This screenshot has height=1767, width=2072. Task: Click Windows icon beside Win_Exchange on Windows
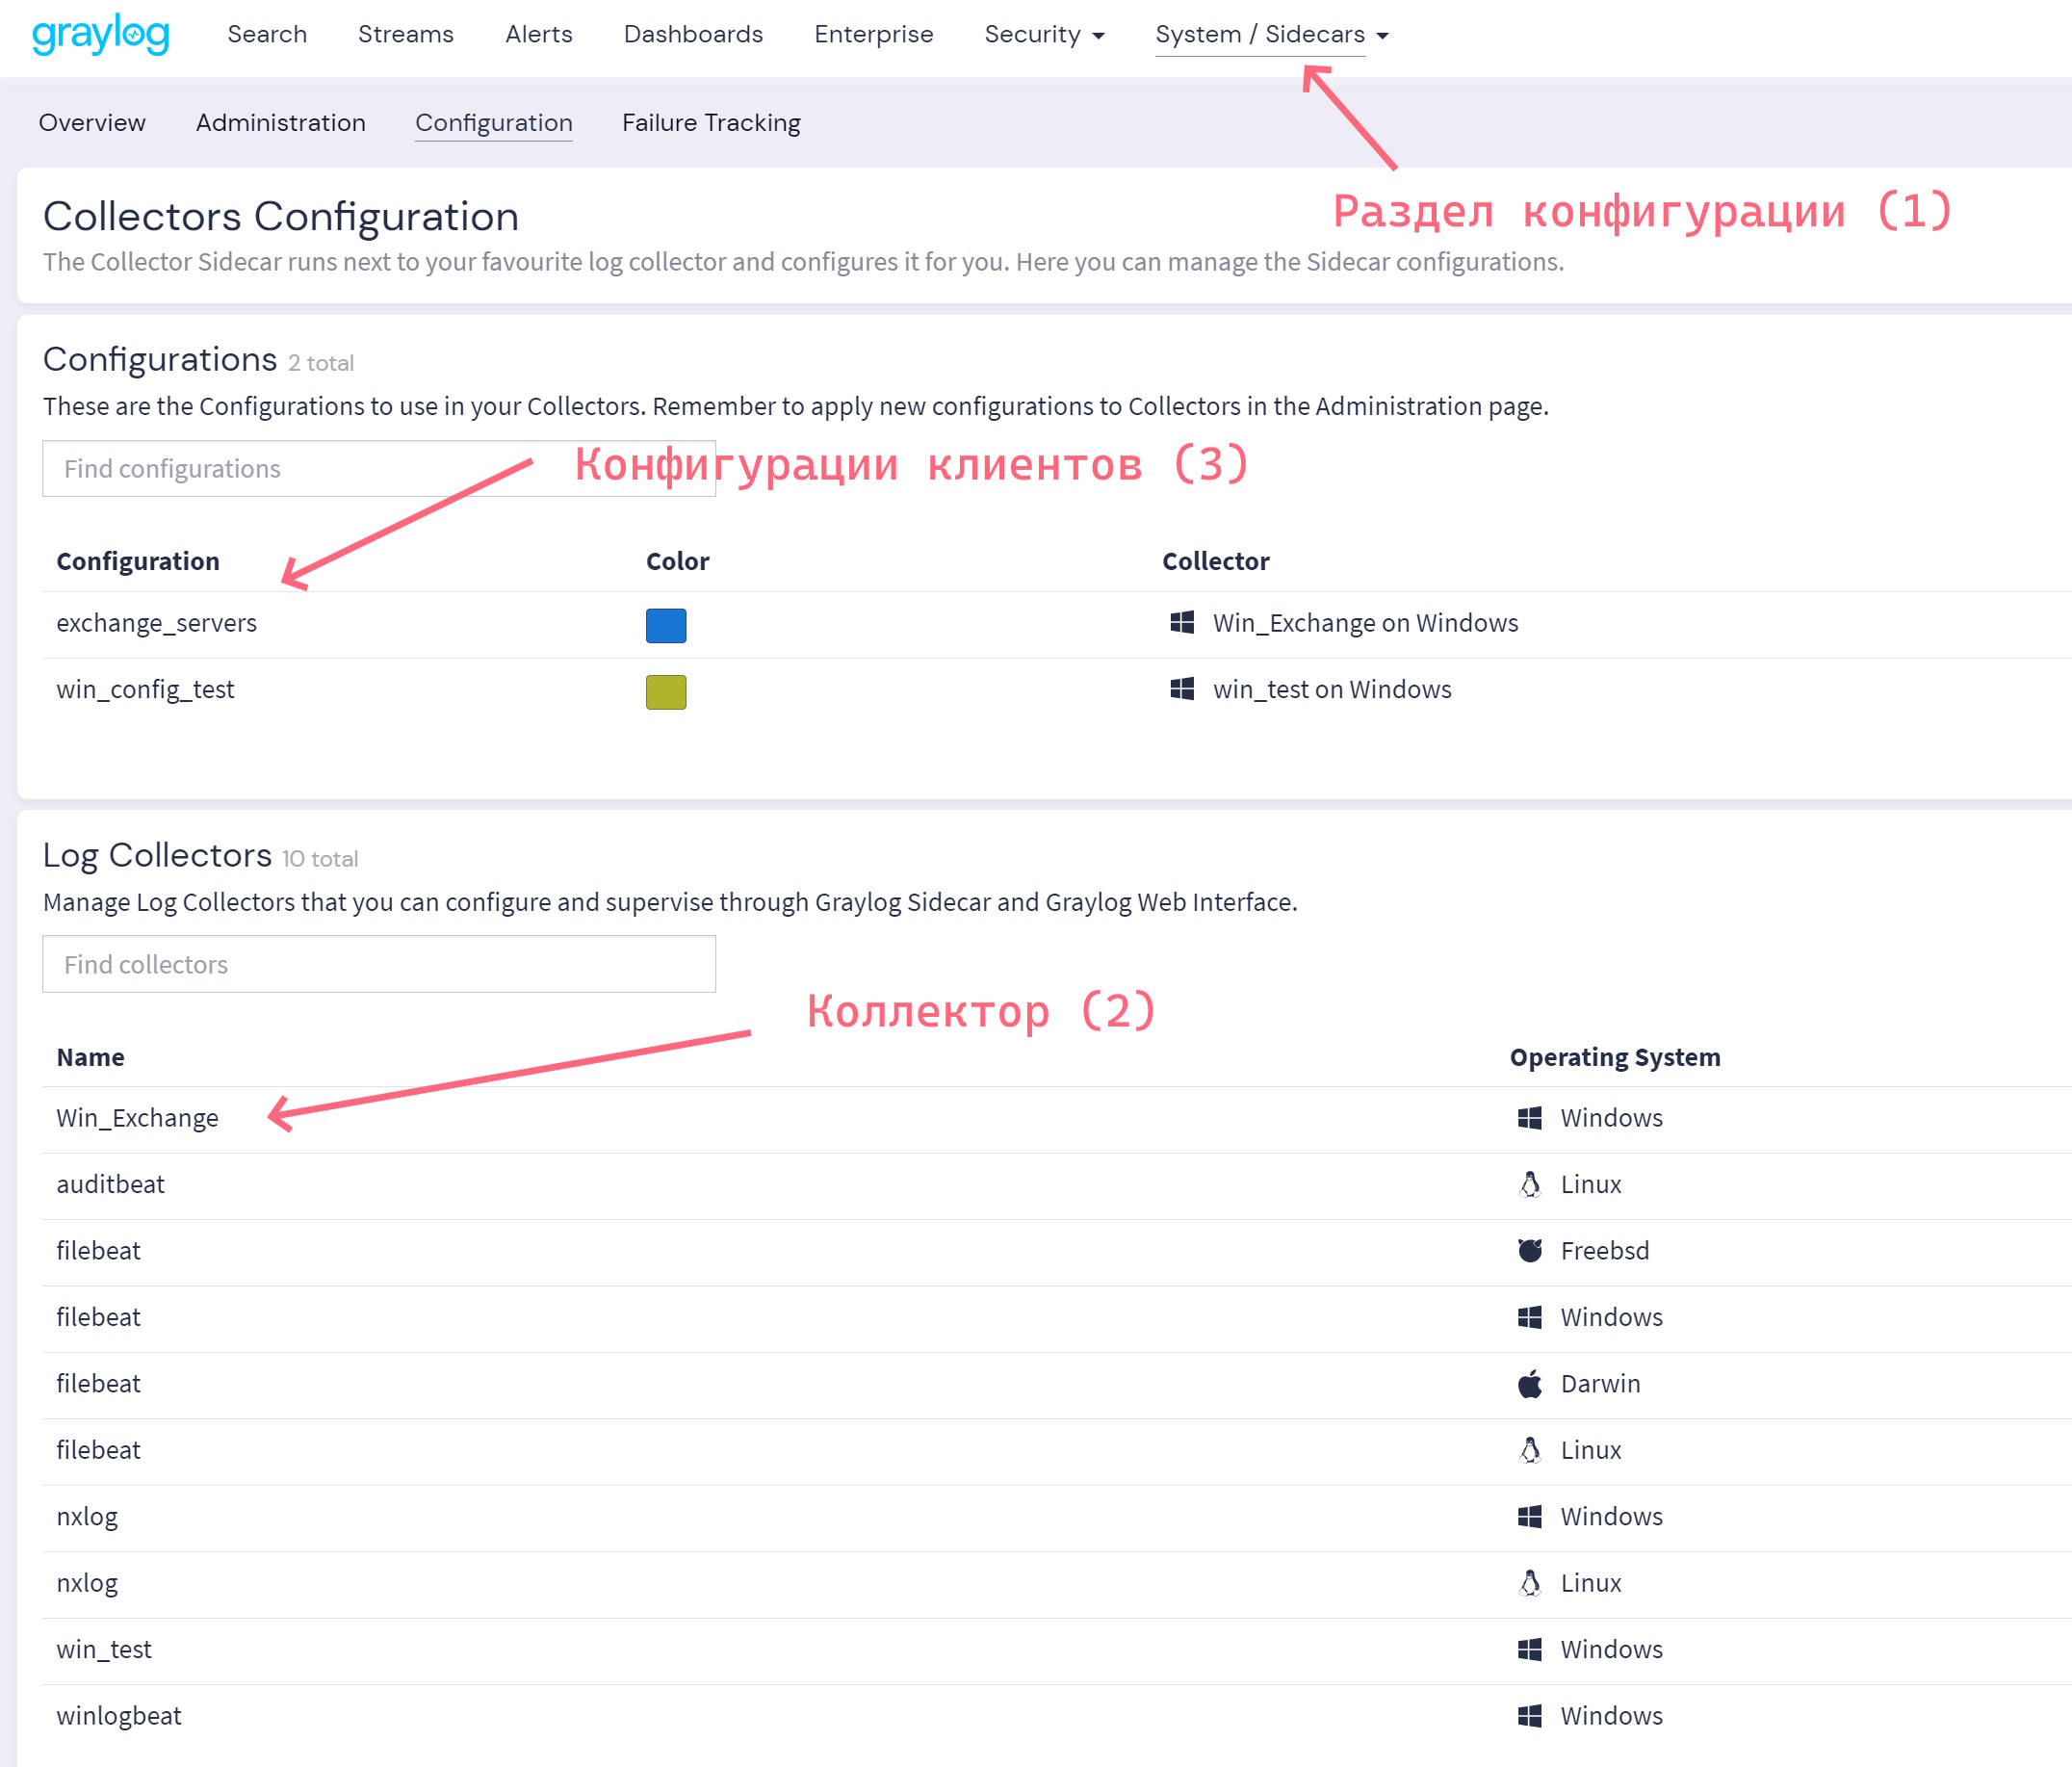pyautogui.click(x=1182, y=623)
